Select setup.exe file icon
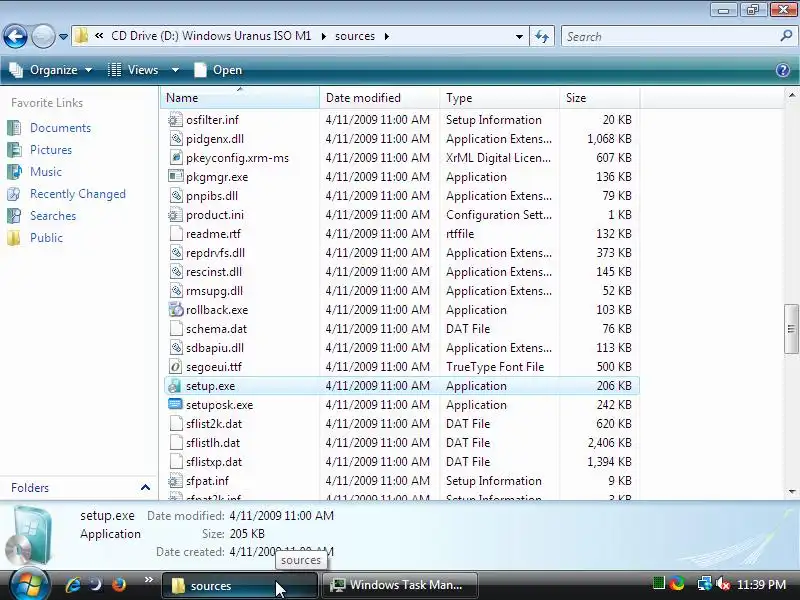 (176, 386)
